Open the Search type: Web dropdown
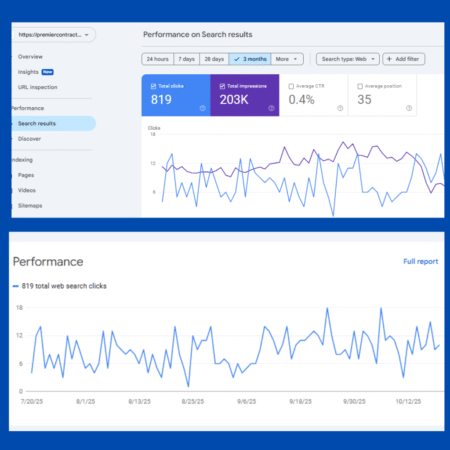Screen dimensions: 450x450 point(348,59)
